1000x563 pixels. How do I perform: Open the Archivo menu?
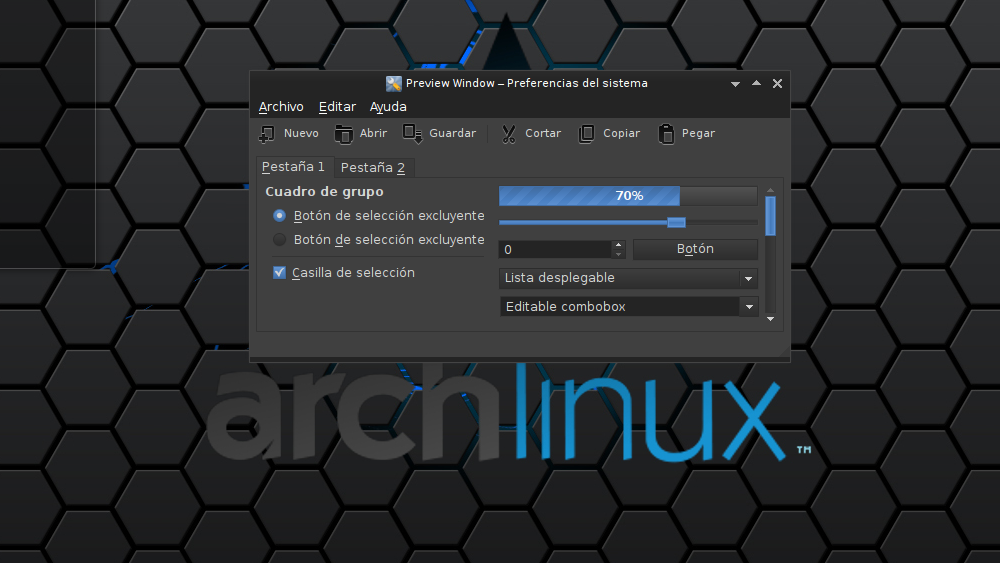(x=281, y=106)
